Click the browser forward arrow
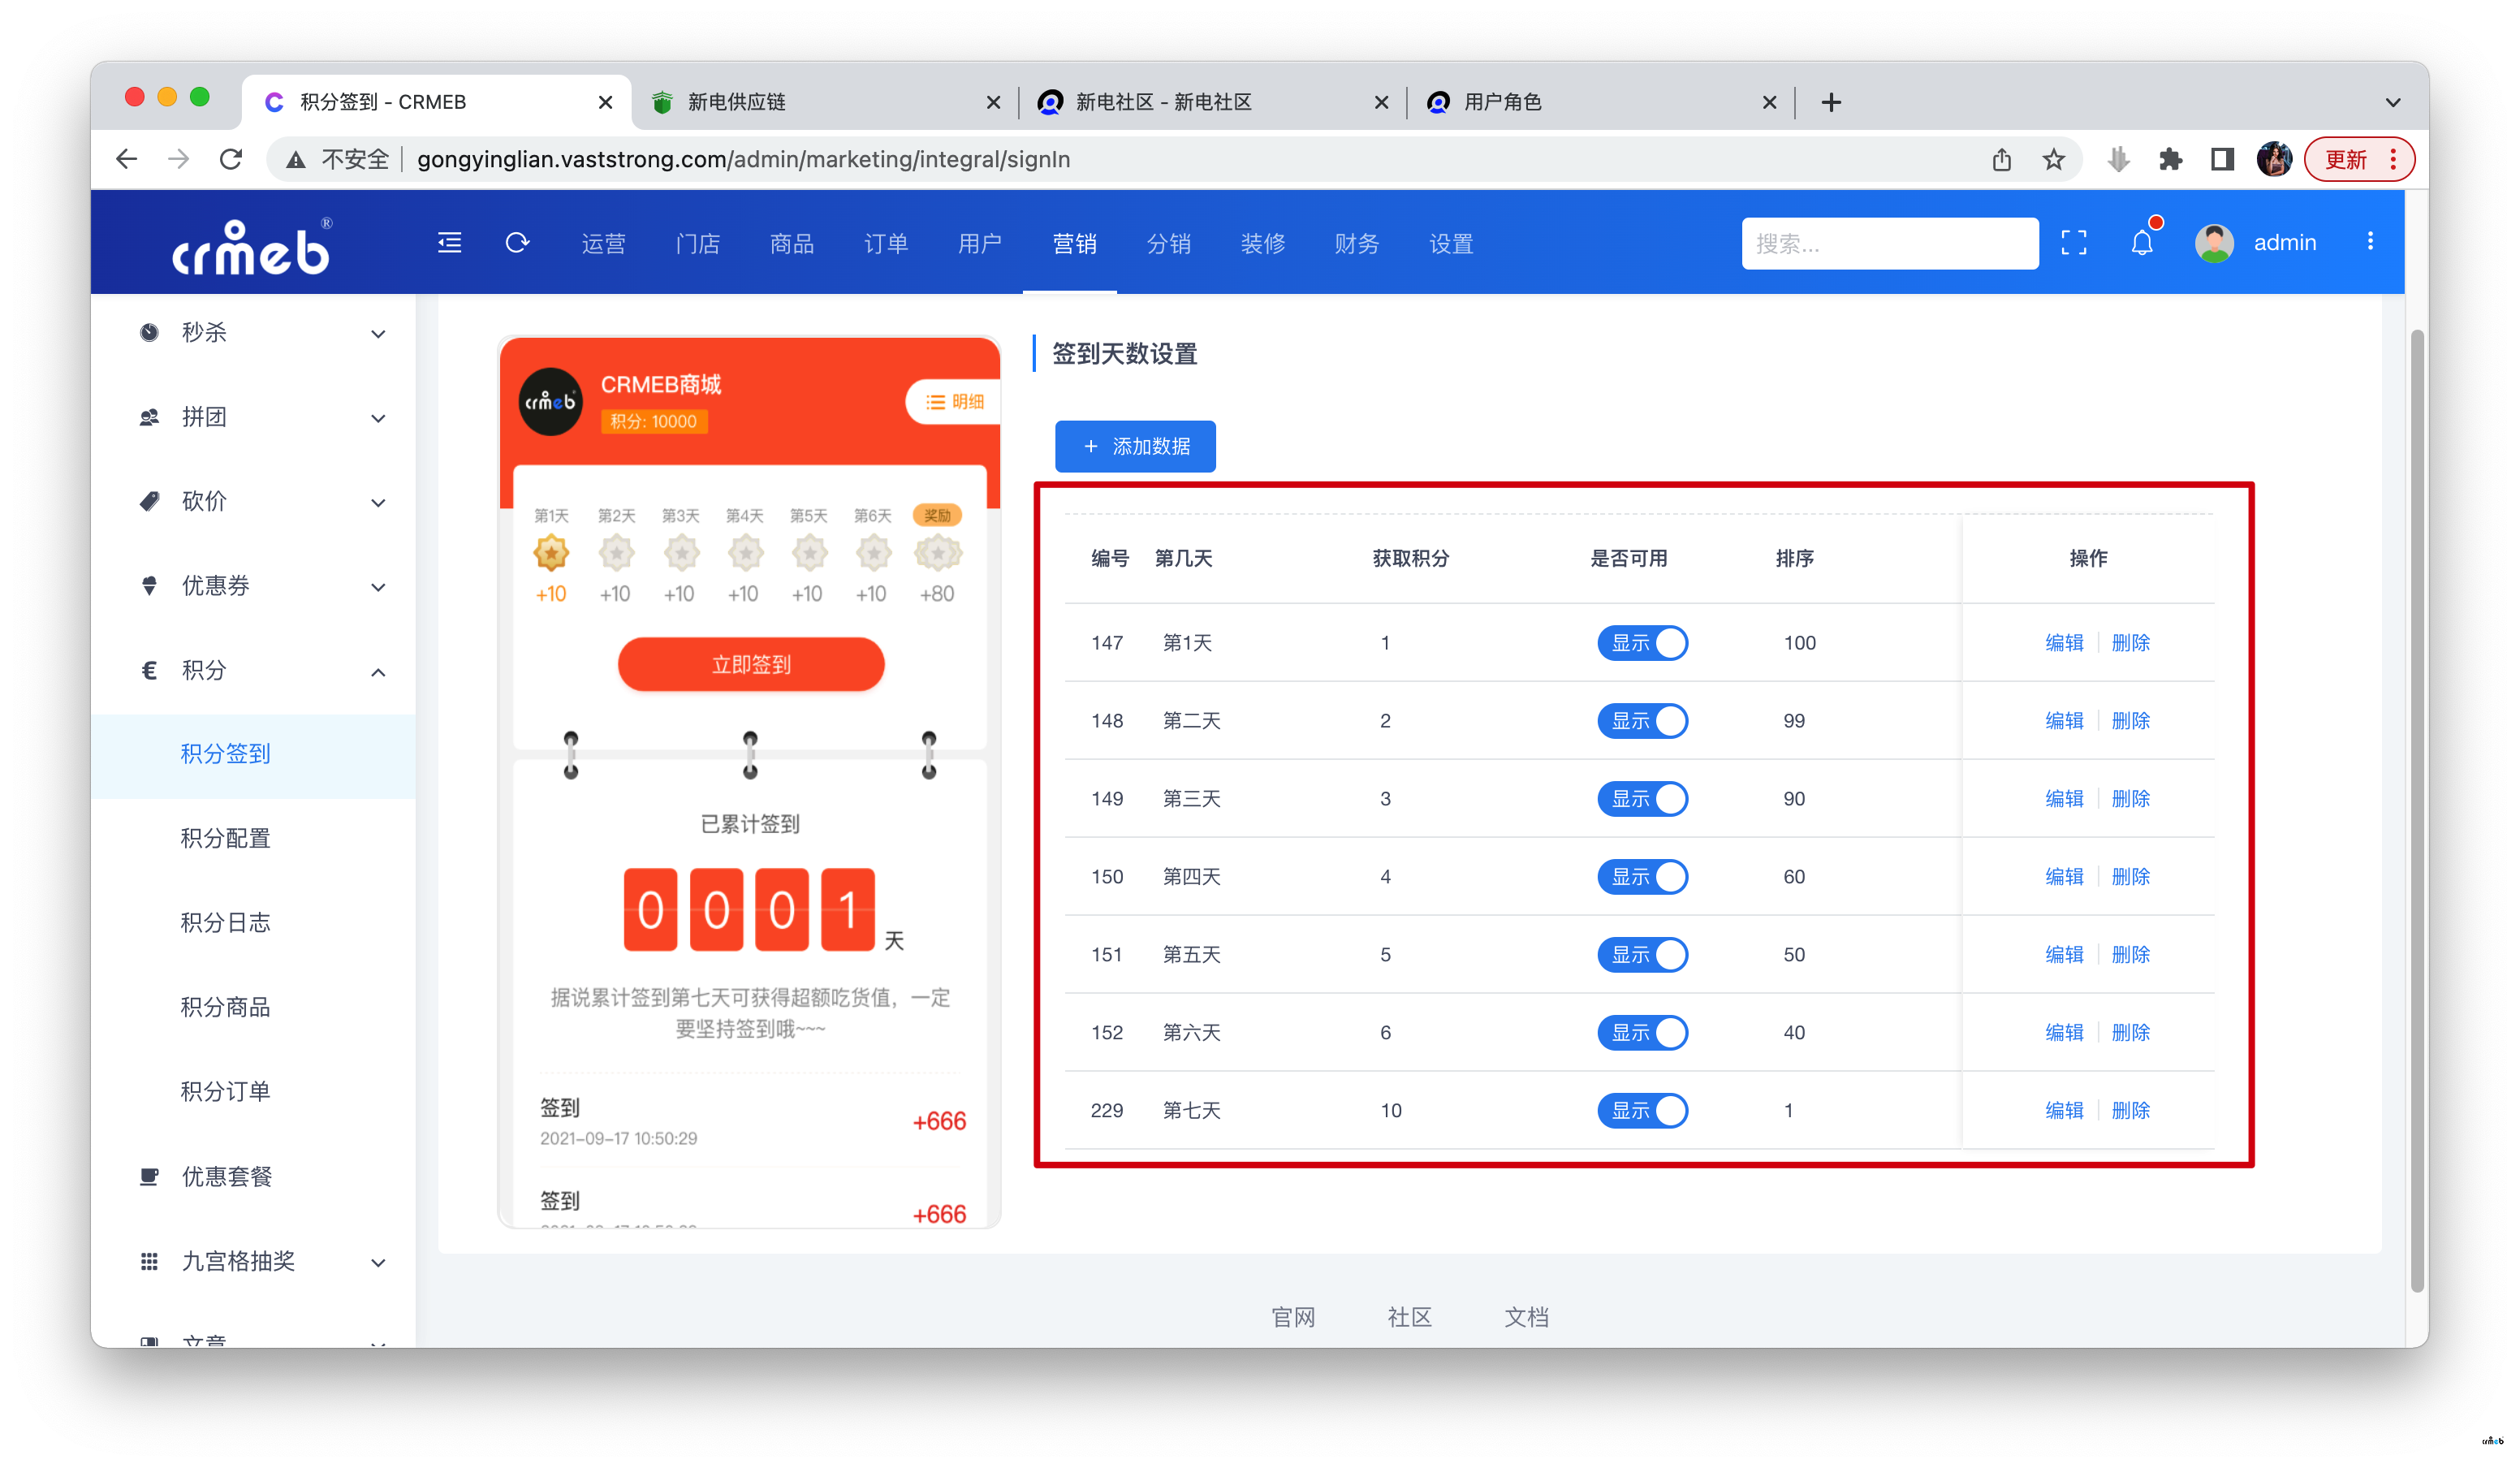Viewport: 2520px width, 1468px height. [179, 159]
